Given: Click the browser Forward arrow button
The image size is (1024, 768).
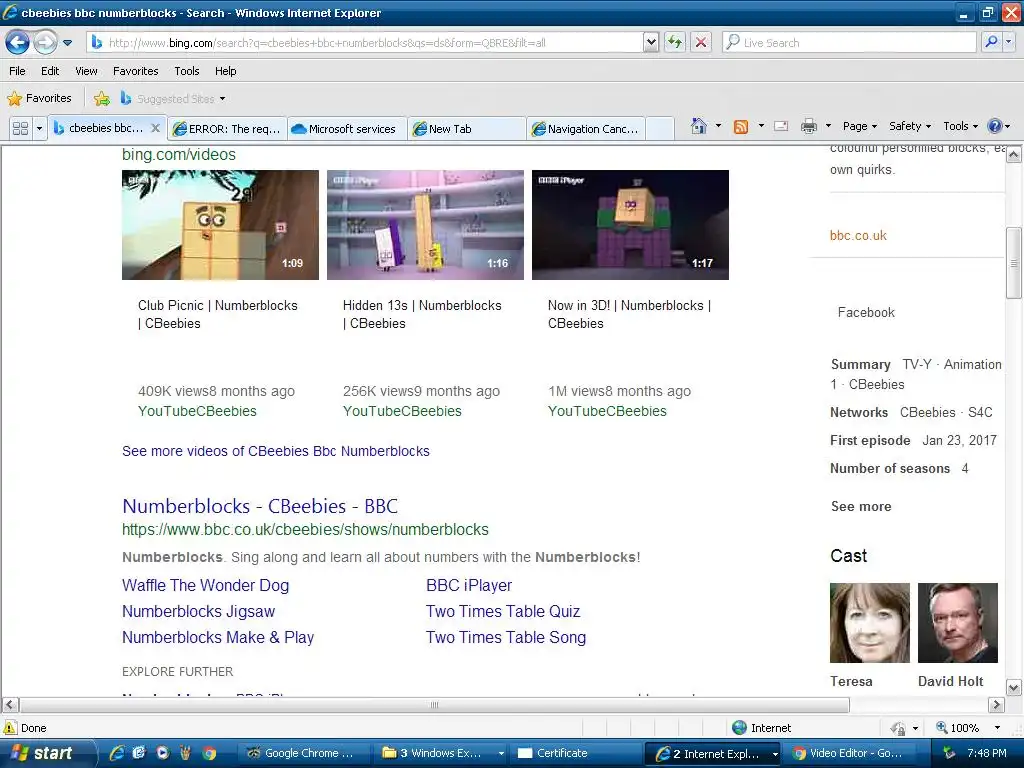Looking at the screenshot, I should [45, 42].
